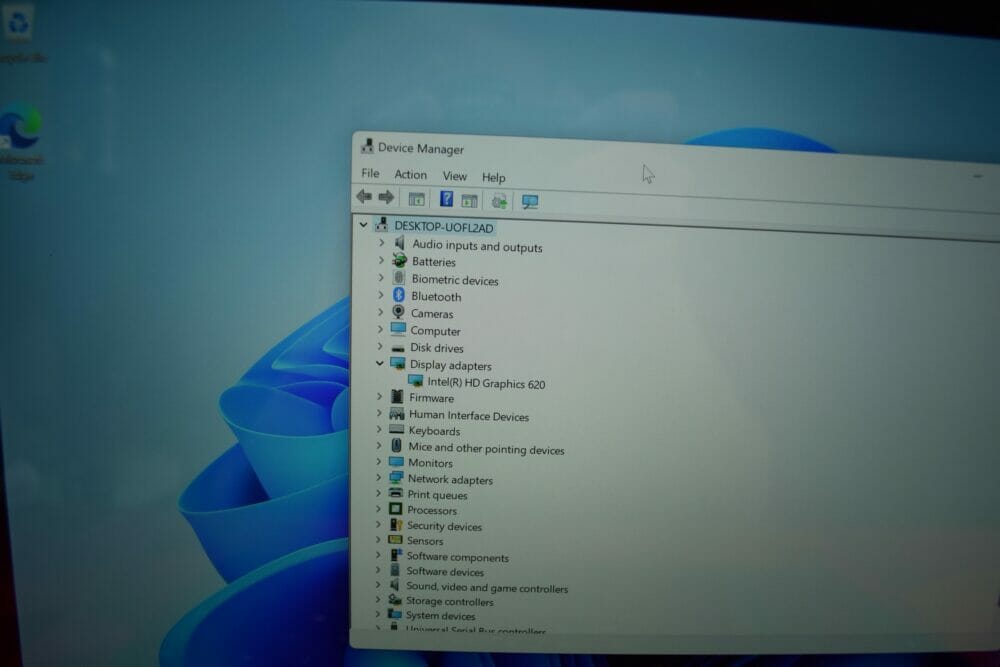
Task: Click the Audio inputs speaker icon
Action: pyautogui.click(x=400, y=242)
